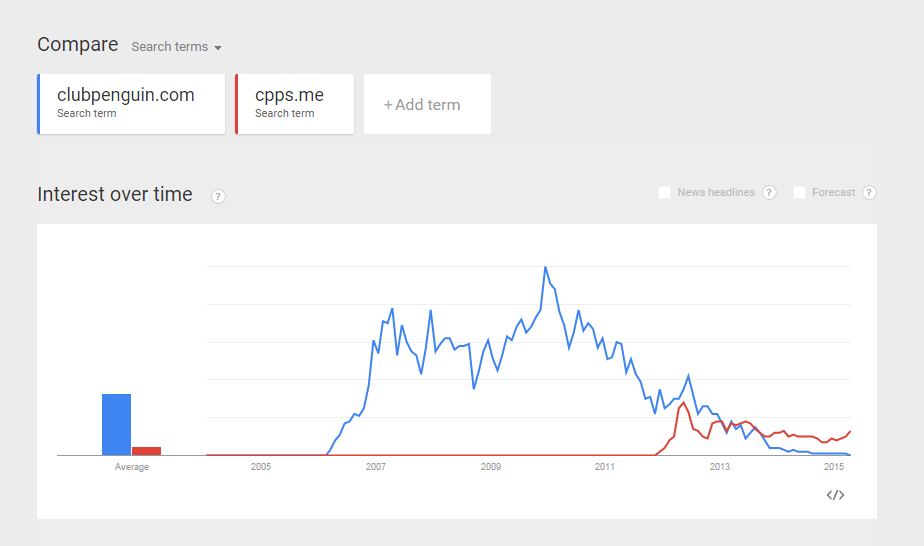The image size is (924, 546).
Task: Click the blue stripe on clubpenguin.com card
Action: pyautogui.click(x=38, y=104)
